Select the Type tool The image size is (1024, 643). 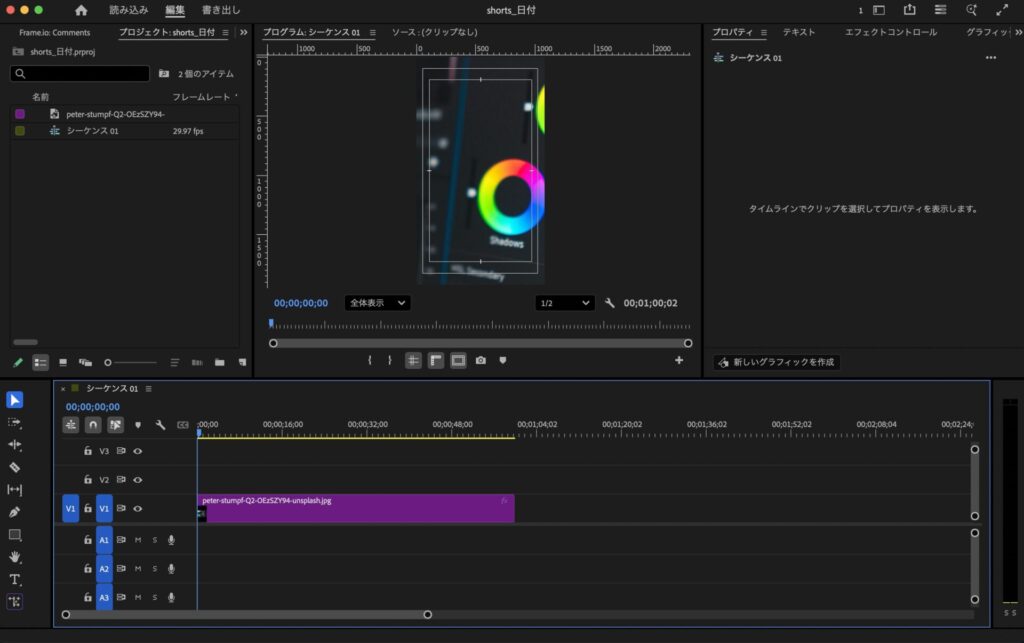pyautogui.click(x=15, y=579)
